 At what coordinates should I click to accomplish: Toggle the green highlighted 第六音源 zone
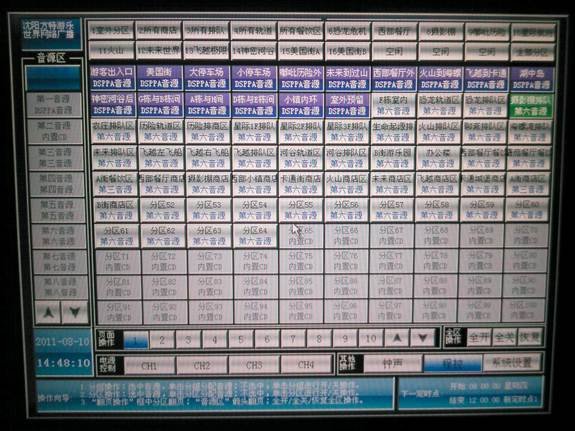(530, 105)
